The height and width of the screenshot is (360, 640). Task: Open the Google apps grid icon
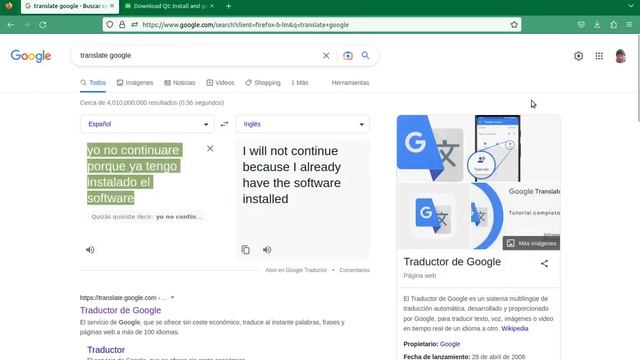[599, 56]
